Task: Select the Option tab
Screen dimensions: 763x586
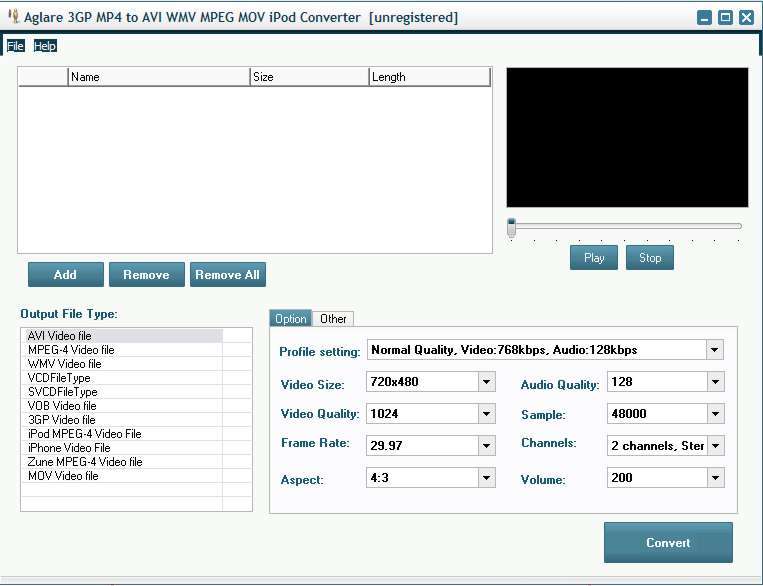Action: pos(291,319)
